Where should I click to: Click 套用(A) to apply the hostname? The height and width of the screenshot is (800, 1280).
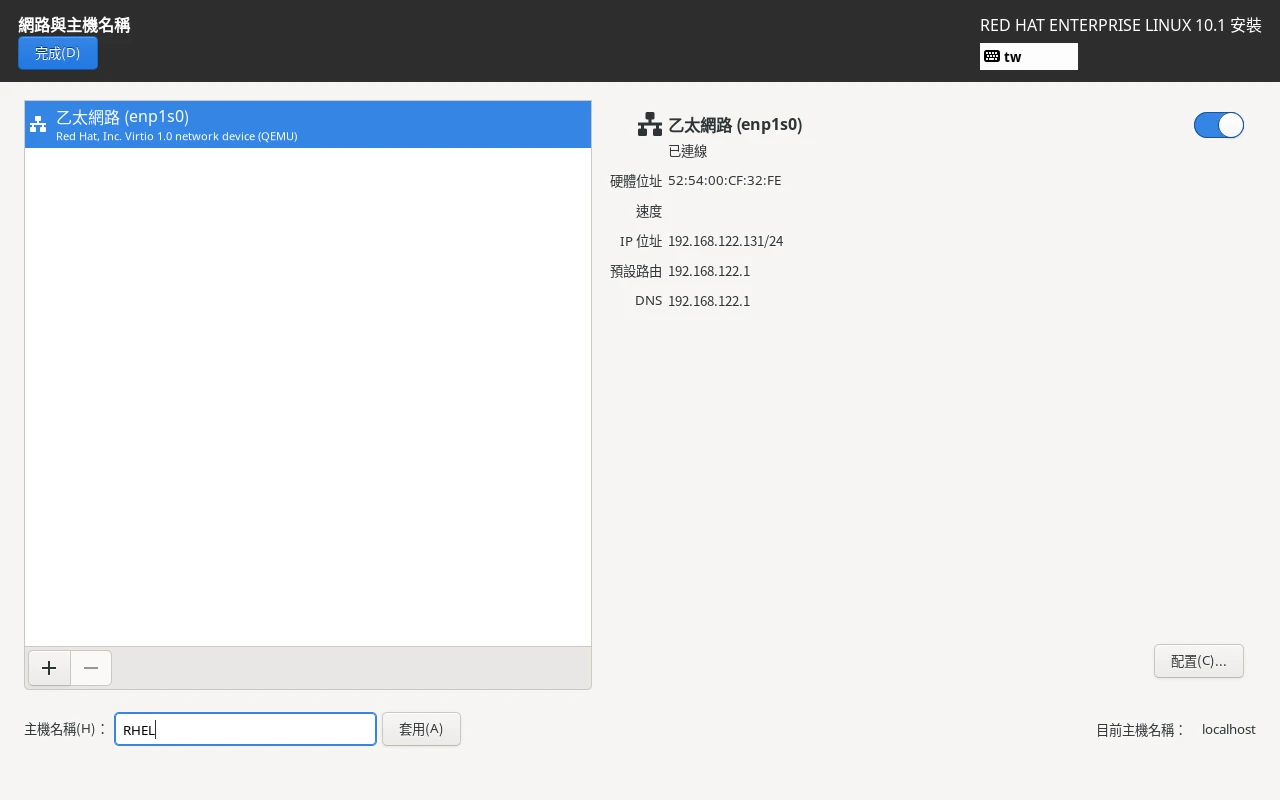pyautogui.click(x=421, y=729)
